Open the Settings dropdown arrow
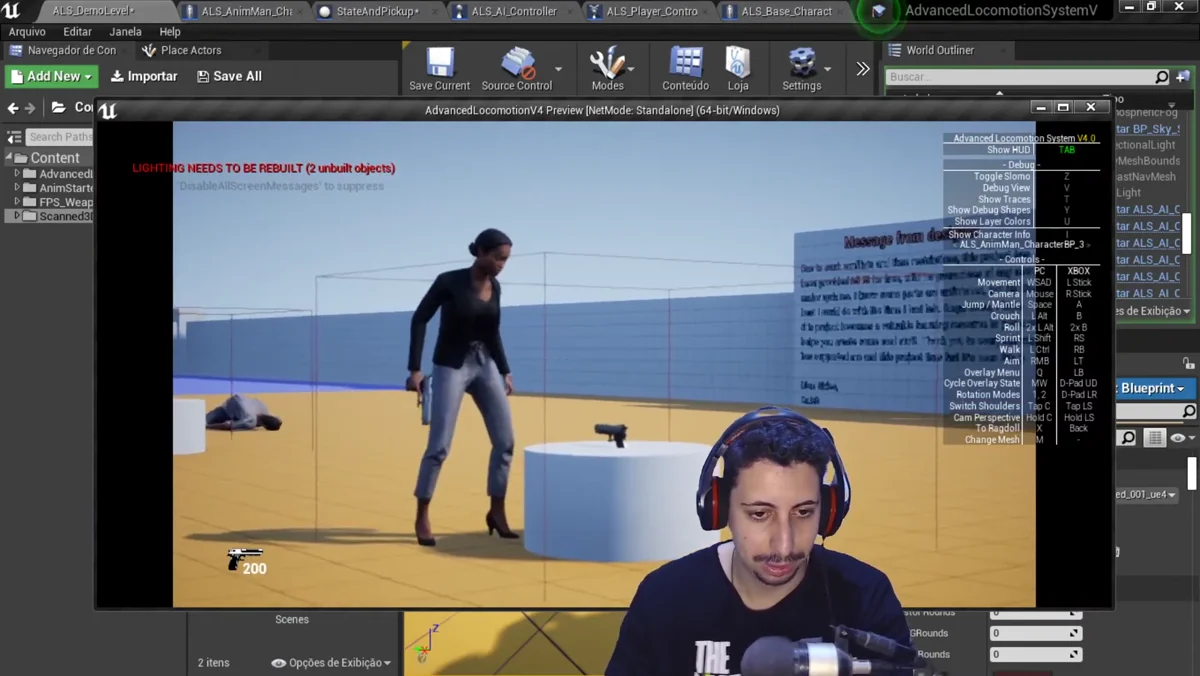This screenshot has width=1200, height=676. coord(828,69)
